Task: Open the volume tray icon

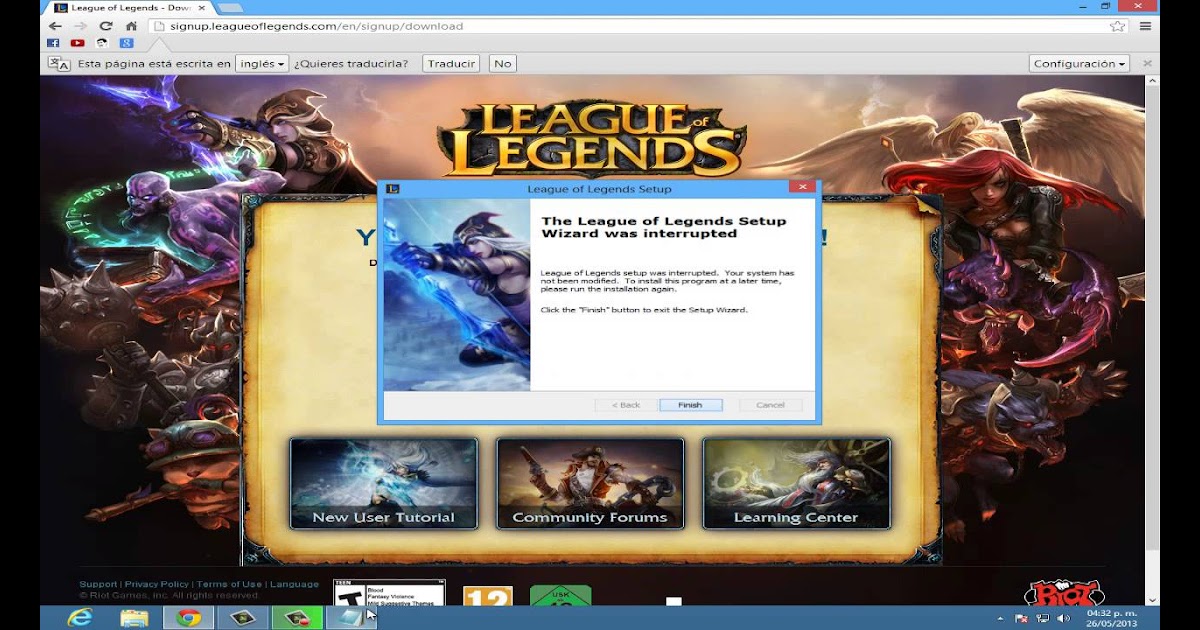Action: click(1062, 618)
